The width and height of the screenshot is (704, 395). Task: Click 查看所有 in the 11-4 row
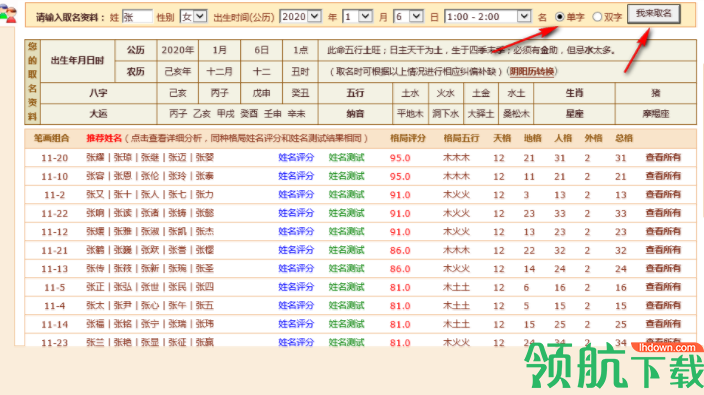click(x=663, y=306)
